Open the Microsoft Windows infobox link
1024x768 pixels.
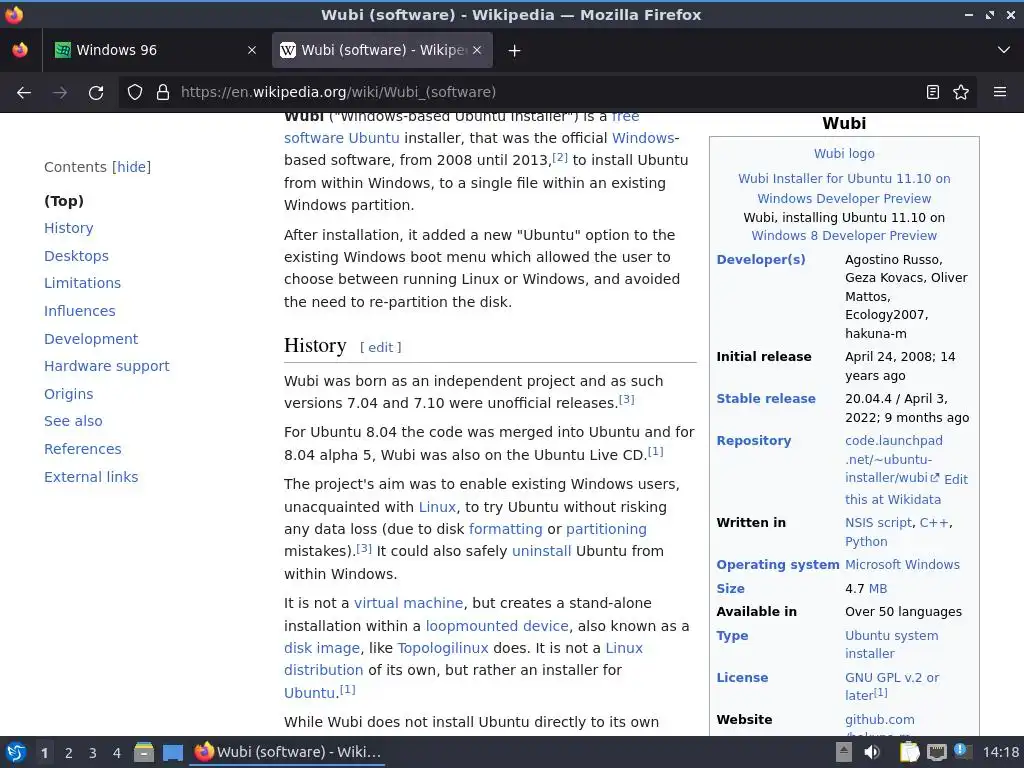click(x=902, y=565)
